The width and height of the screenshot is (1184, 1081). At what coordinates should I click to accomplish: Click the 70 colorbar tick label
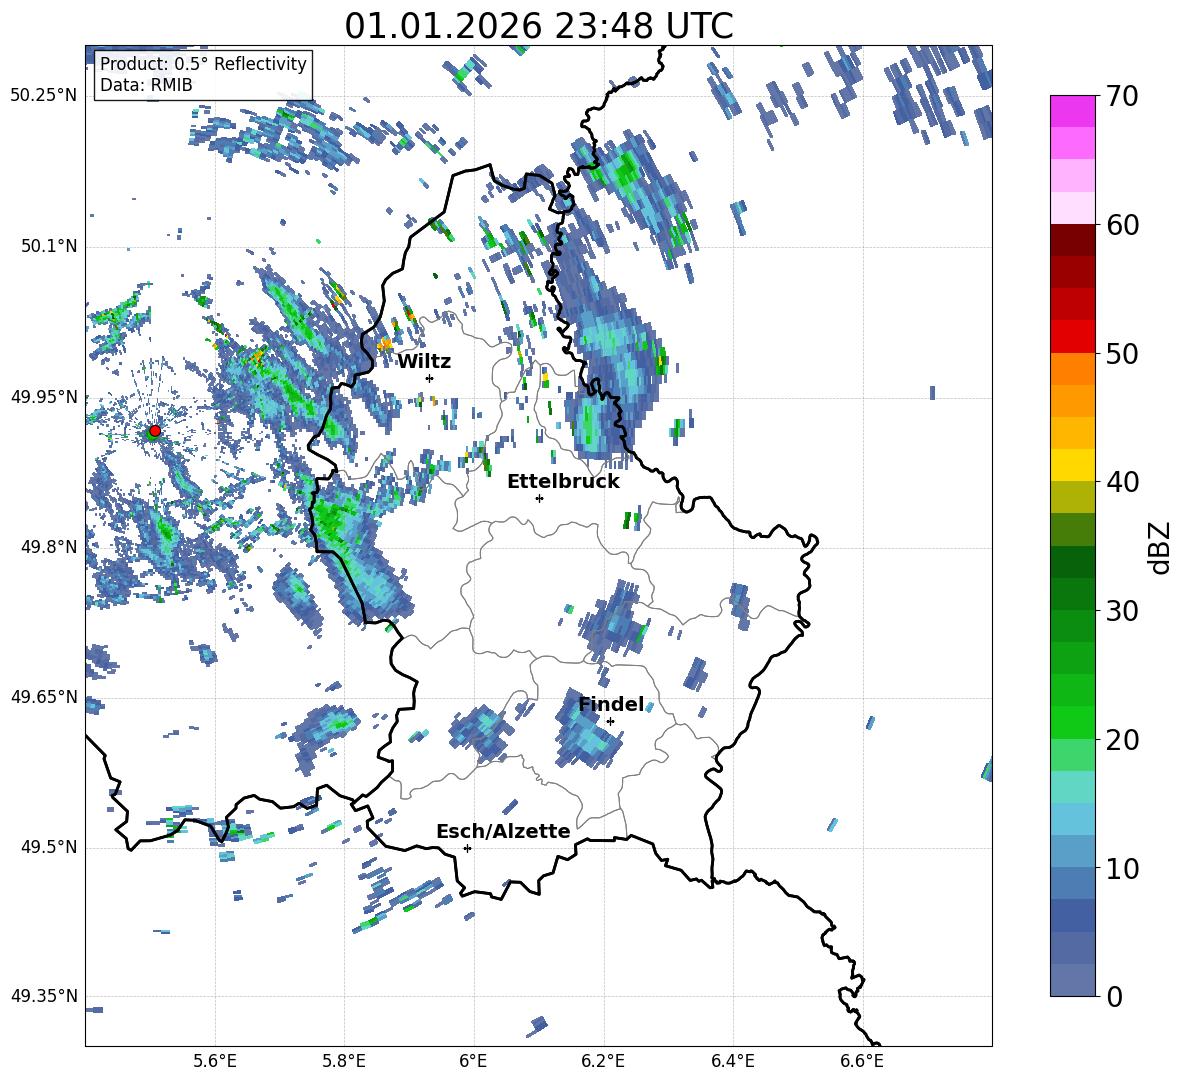pos(1120,97)
